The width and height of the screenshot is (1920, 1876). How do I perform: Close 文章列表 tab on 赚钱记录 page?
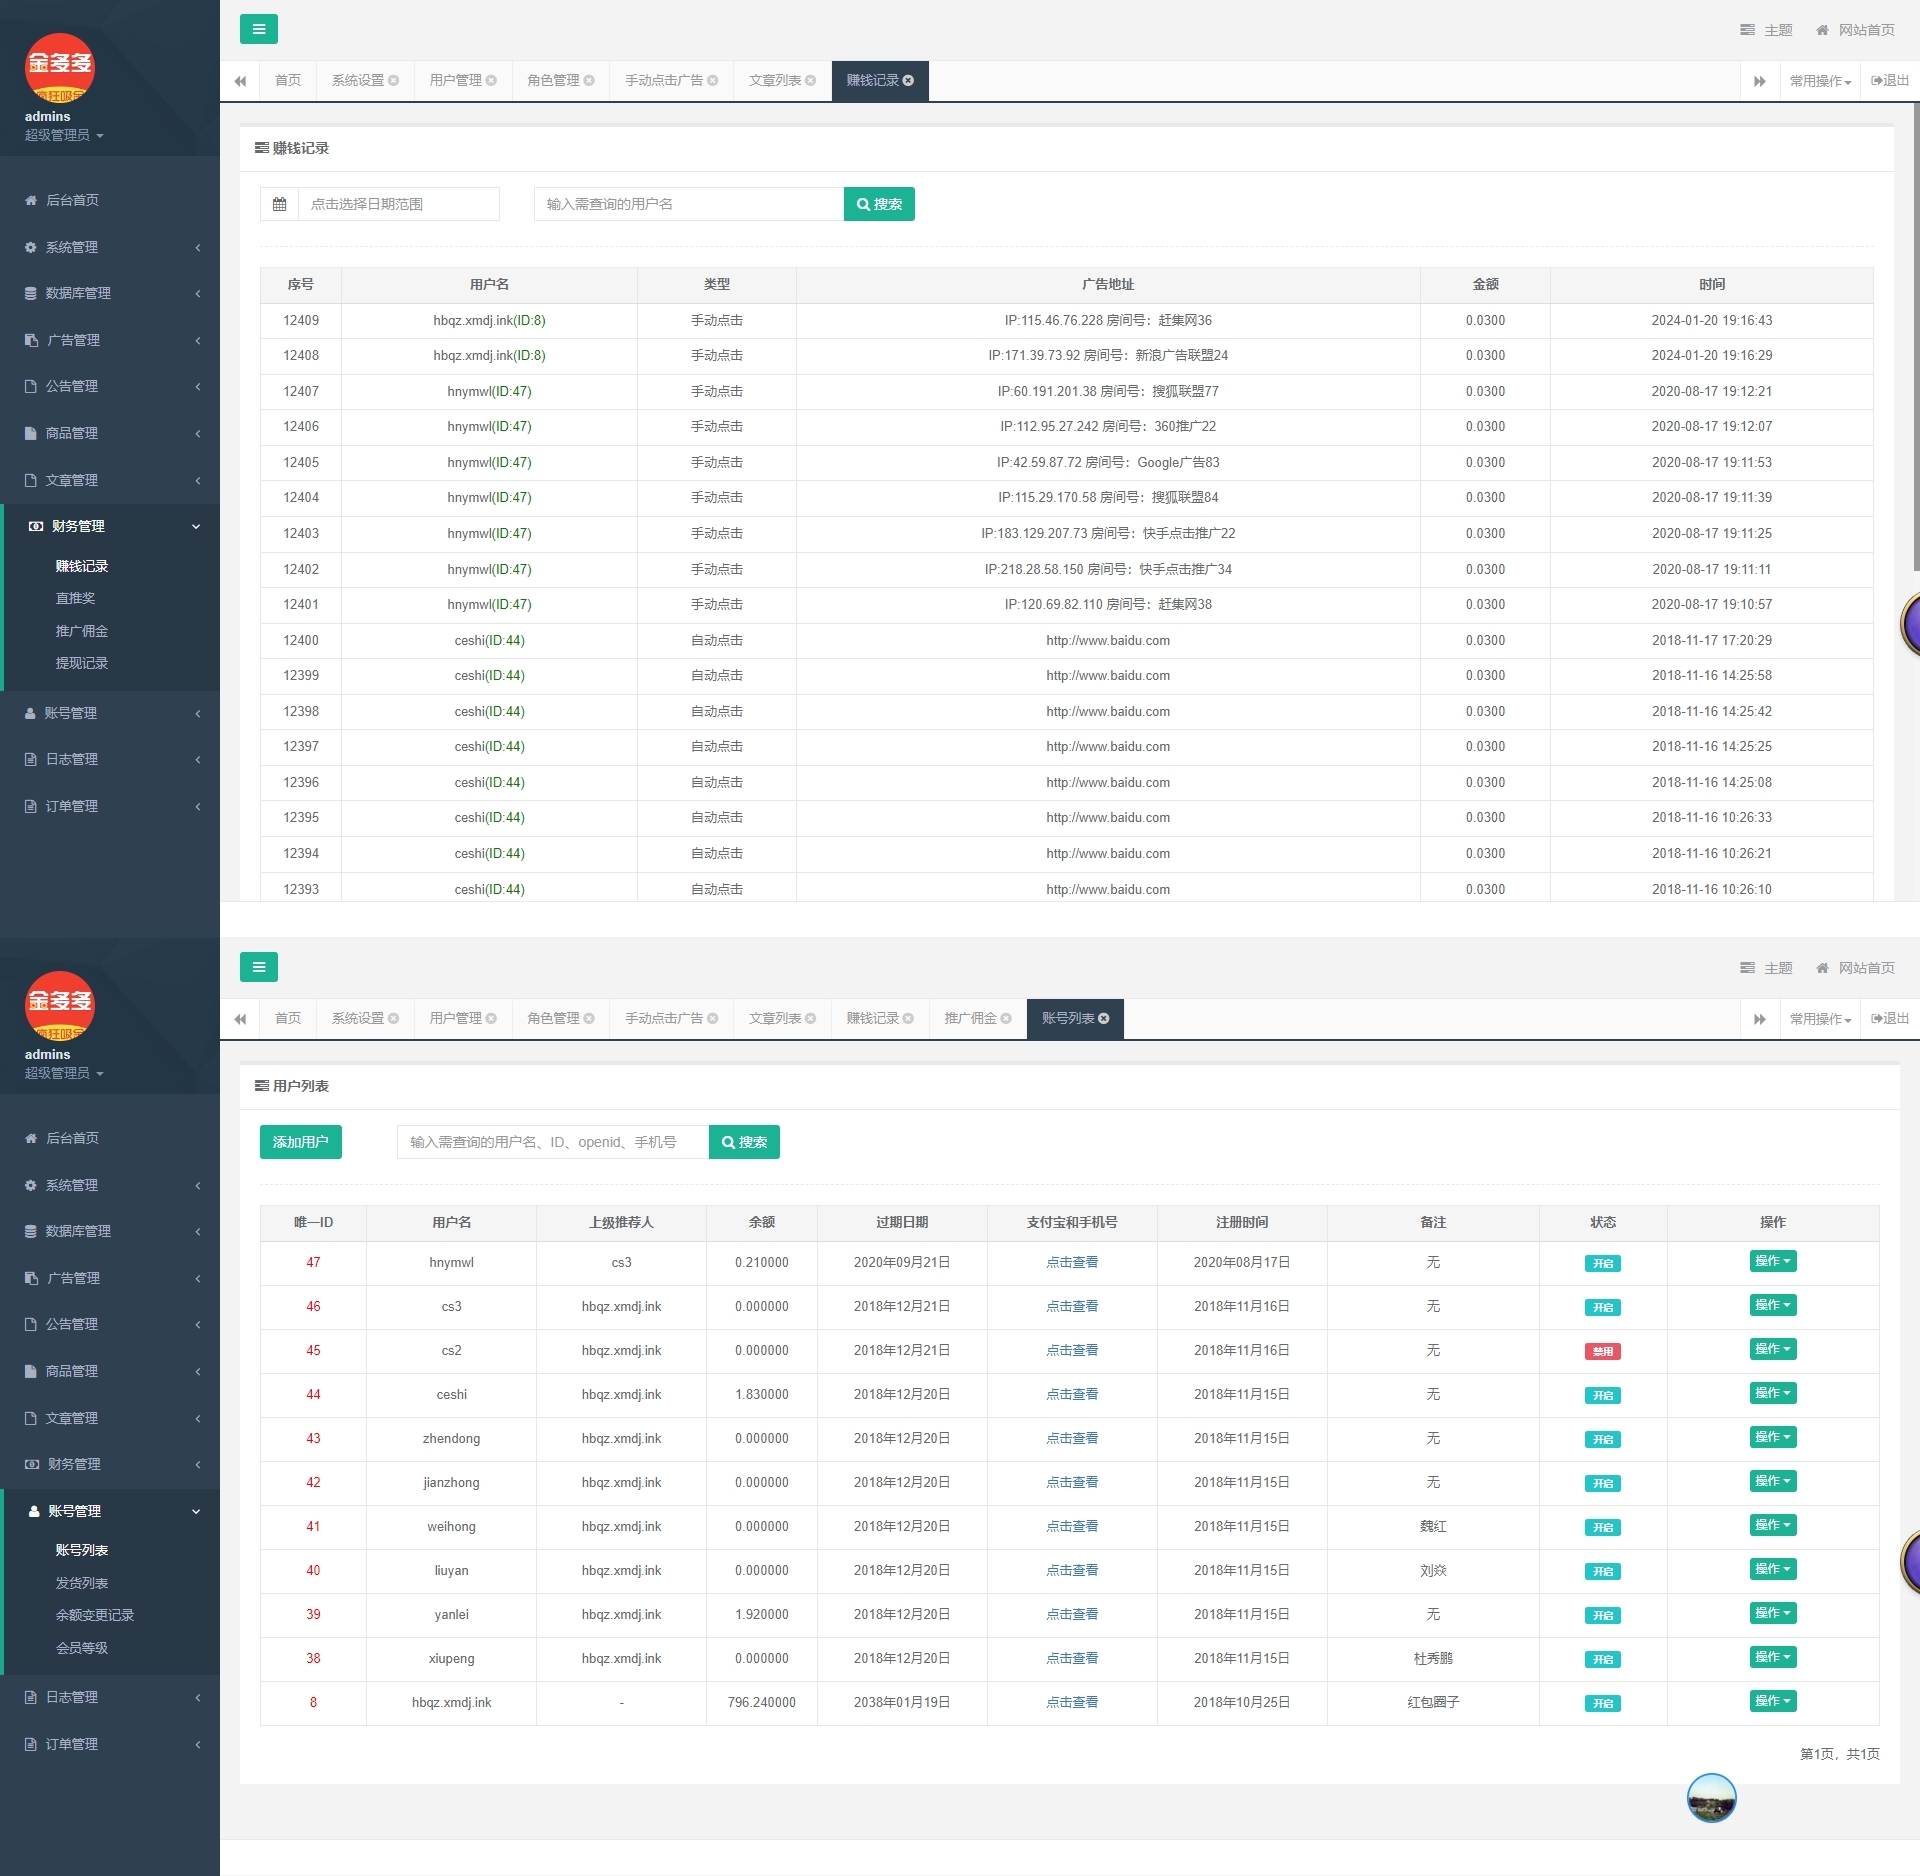pos(810,80)
